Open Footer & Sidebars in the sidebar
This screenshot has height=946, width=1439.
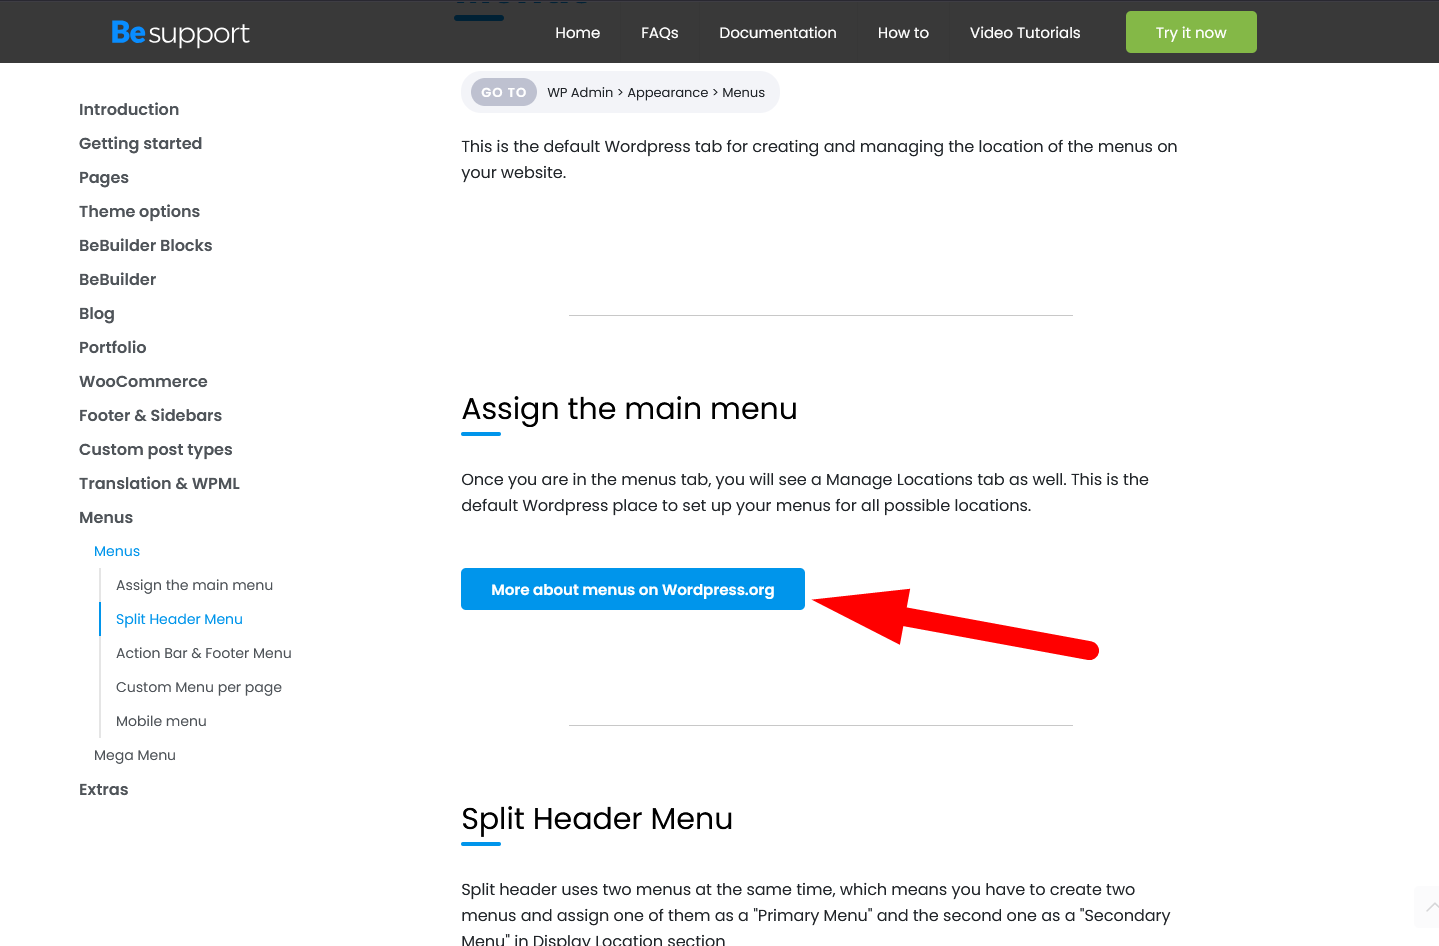(150, 415)
